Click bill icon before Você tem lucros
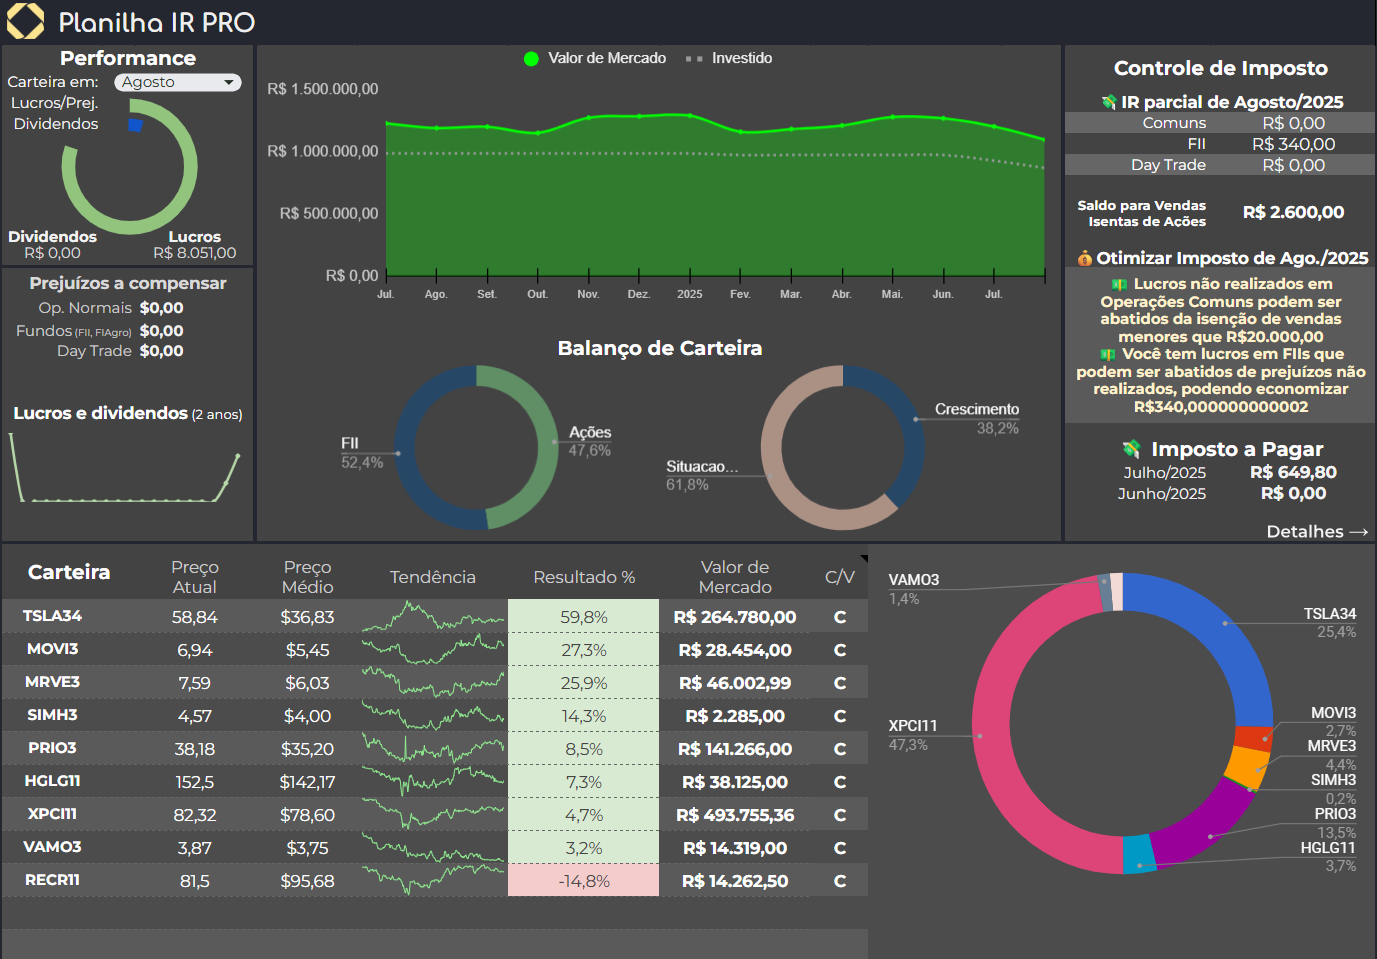1377x959 pixels. pyautogui.click(x=1108, y=355)
